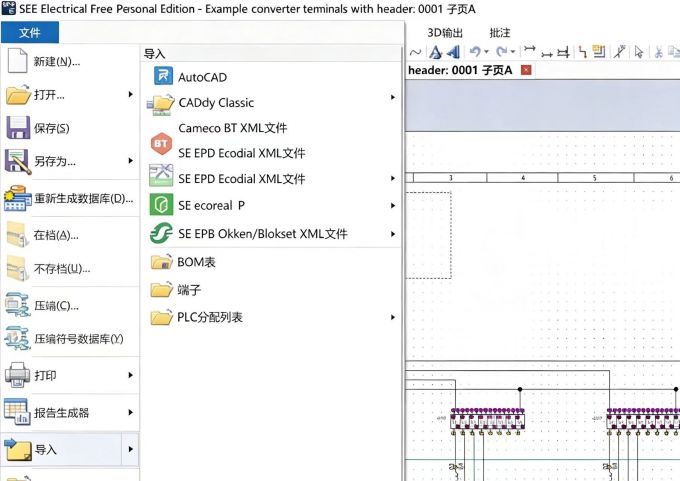Viewport: 680px width, 481px height.
Task: Choose the 导入 entry in file menu
Action: [70, 449]
